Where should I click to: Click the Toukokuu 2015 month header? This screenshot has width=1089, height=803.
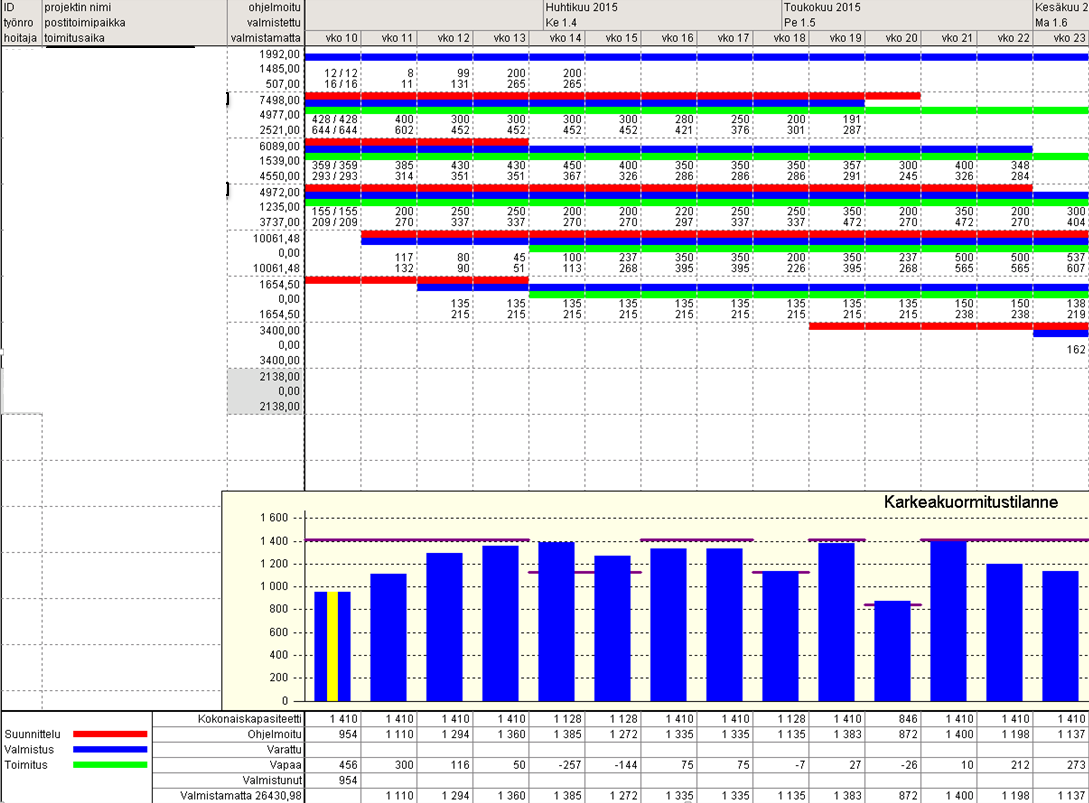click(822, 8)
